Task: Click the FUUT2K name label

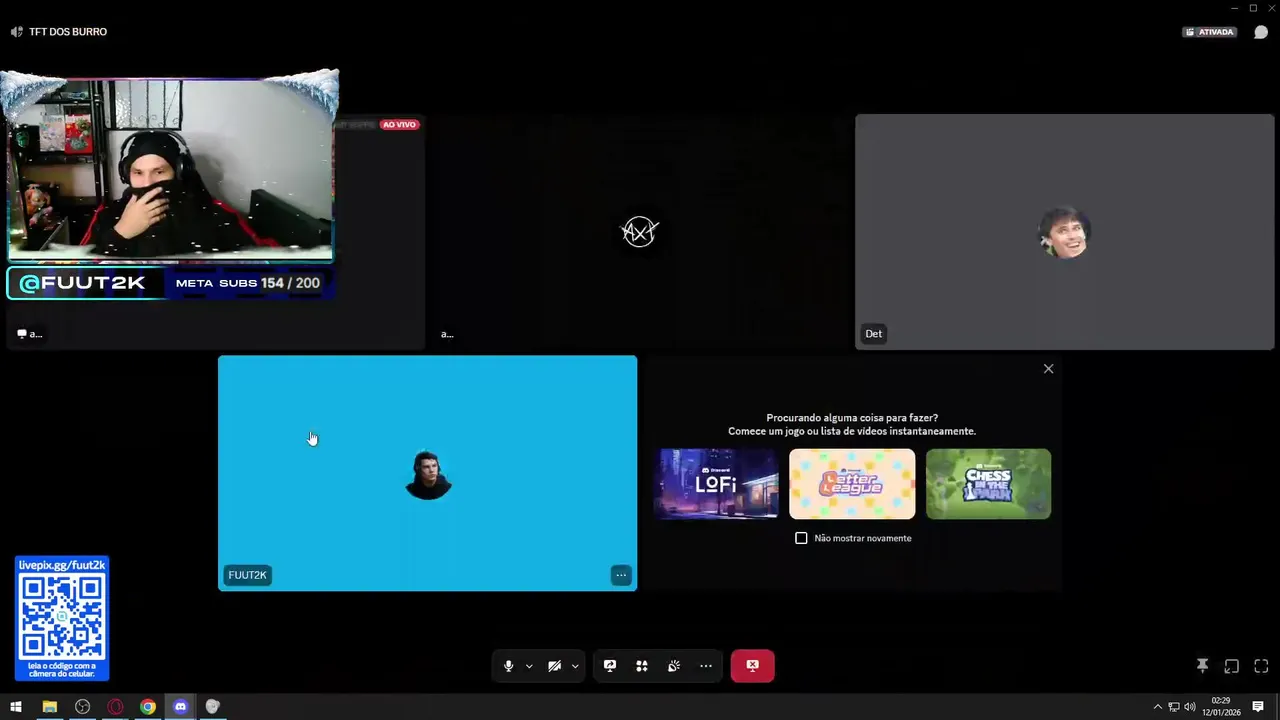Action: tap(247, 575)
